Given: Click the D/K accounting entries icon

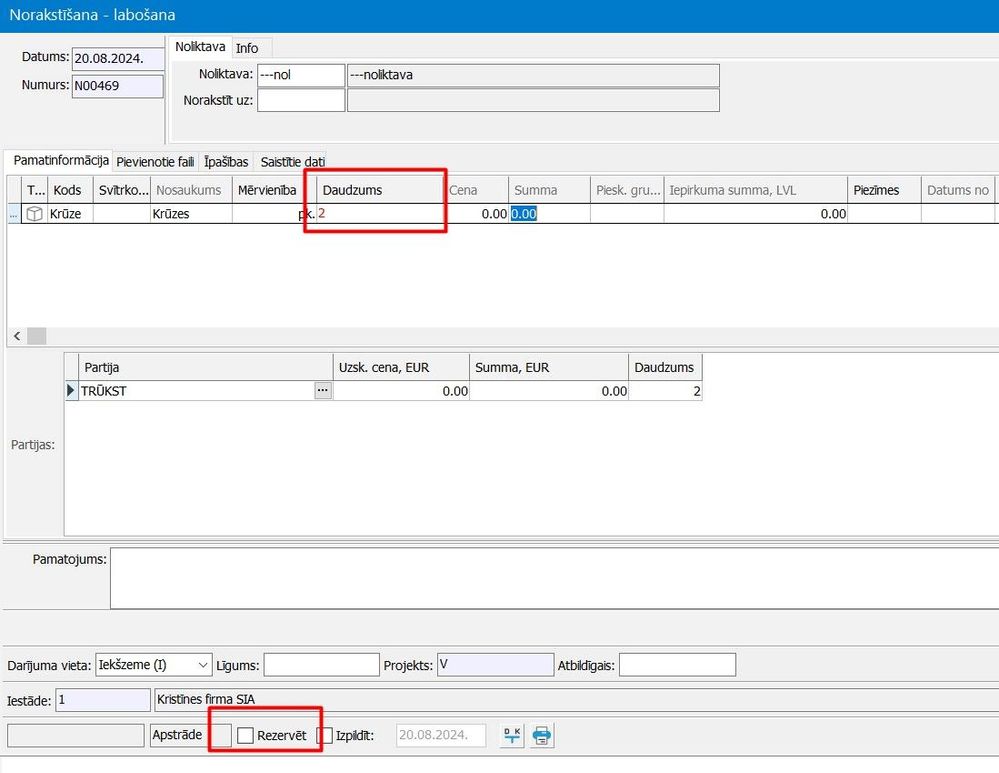Looking at the screenshot, I should (512, 736).
